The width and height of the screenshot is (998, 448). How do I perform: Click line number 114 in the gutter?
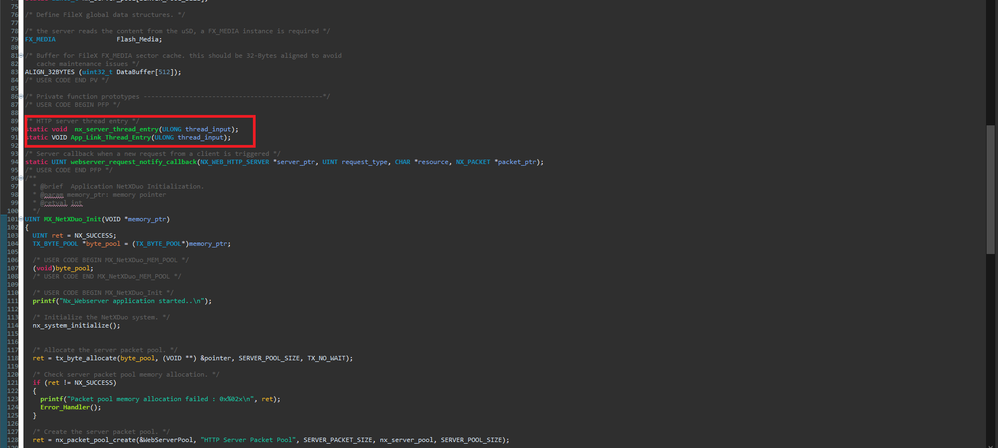(12, 325)
